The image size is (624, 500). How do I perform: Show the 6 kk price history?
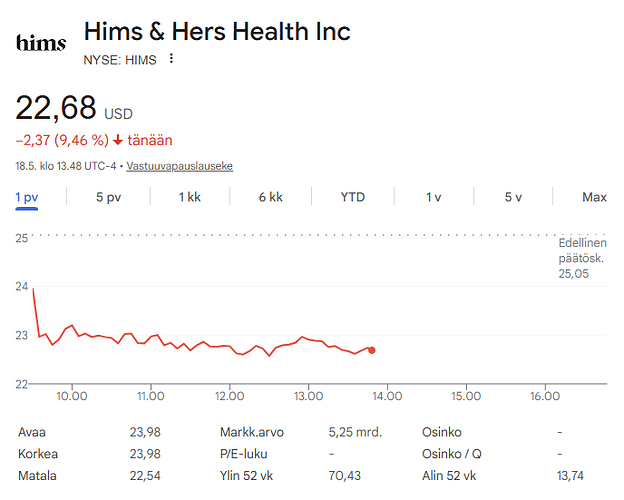(271, 197)
